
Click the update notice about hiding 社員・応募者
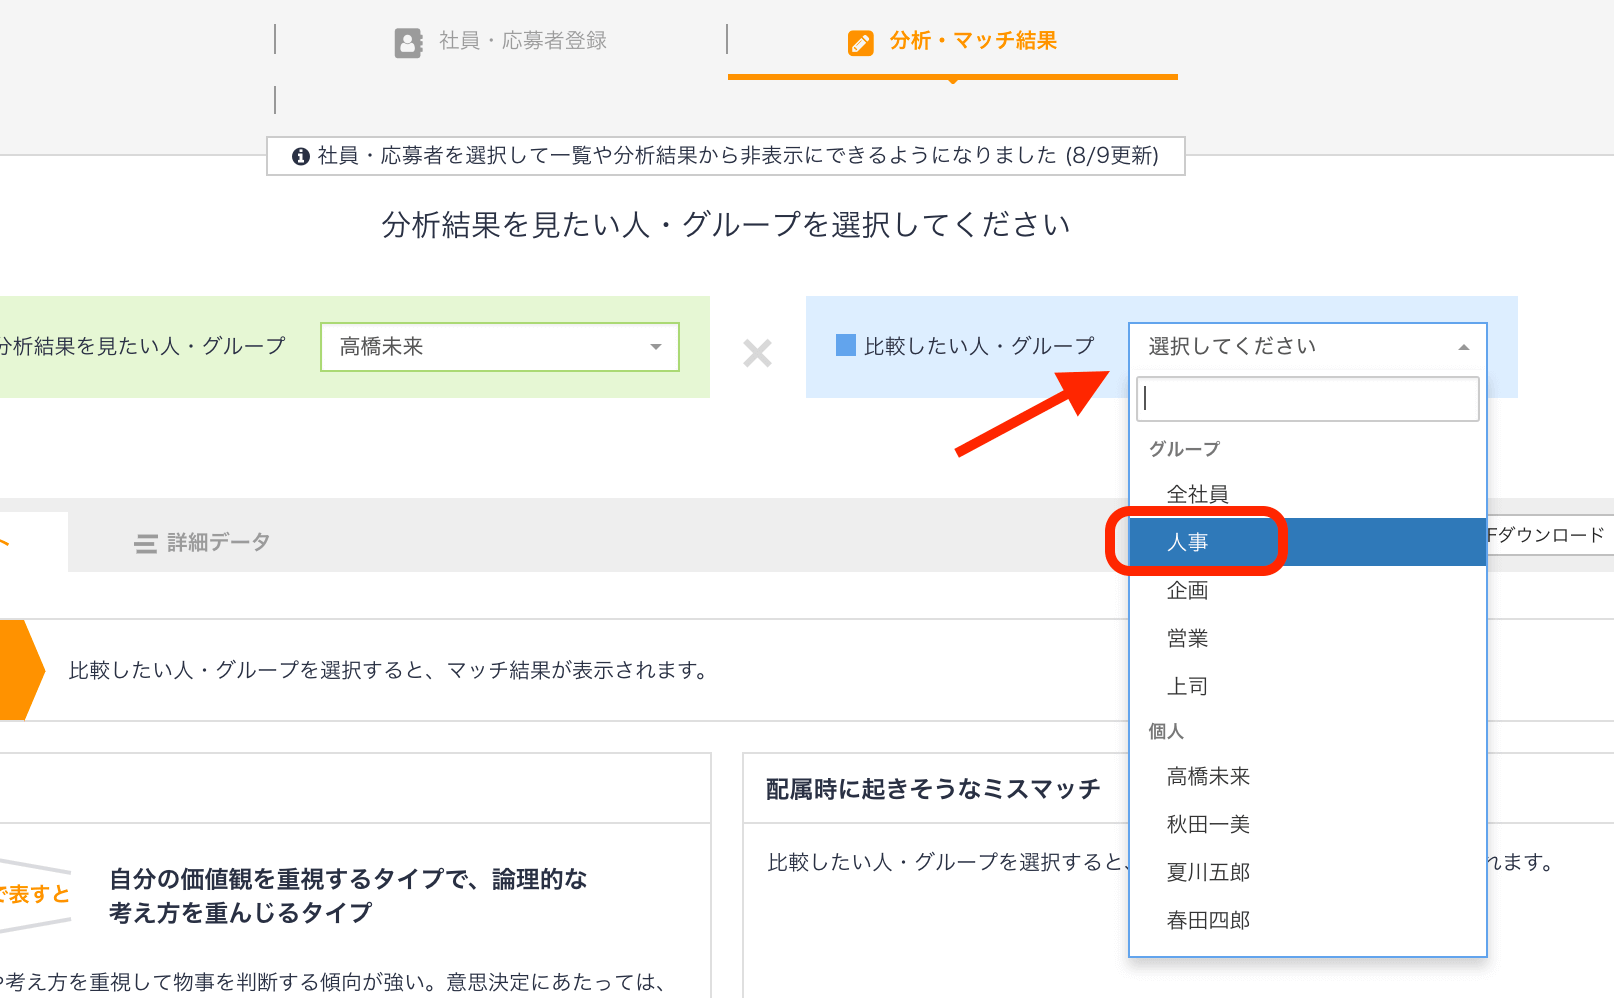[x=723, y=156]
